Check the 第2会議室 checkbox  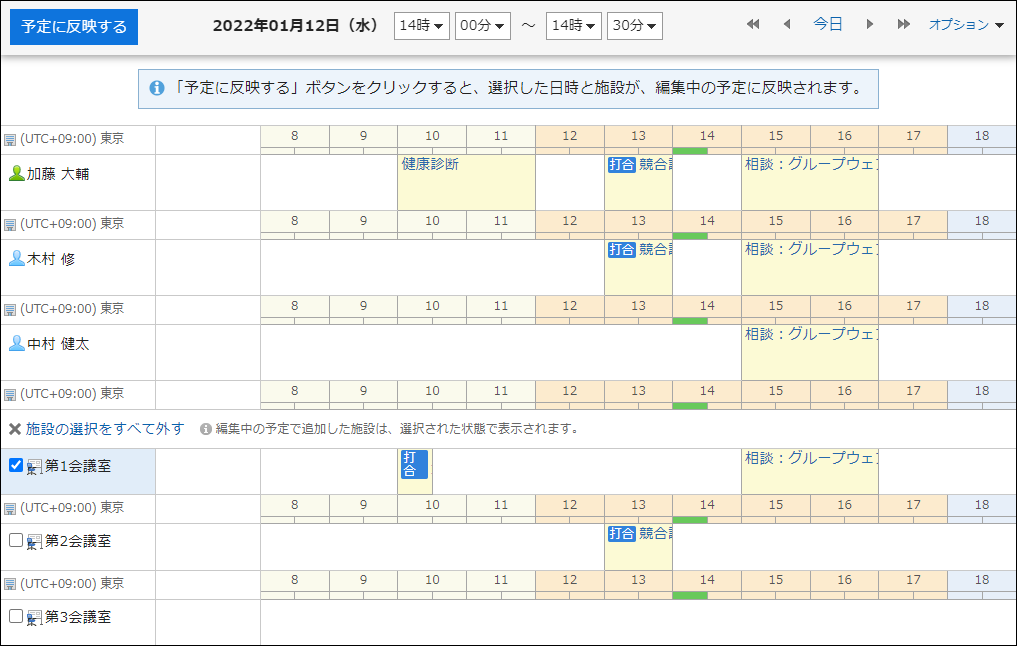[16, 540]
